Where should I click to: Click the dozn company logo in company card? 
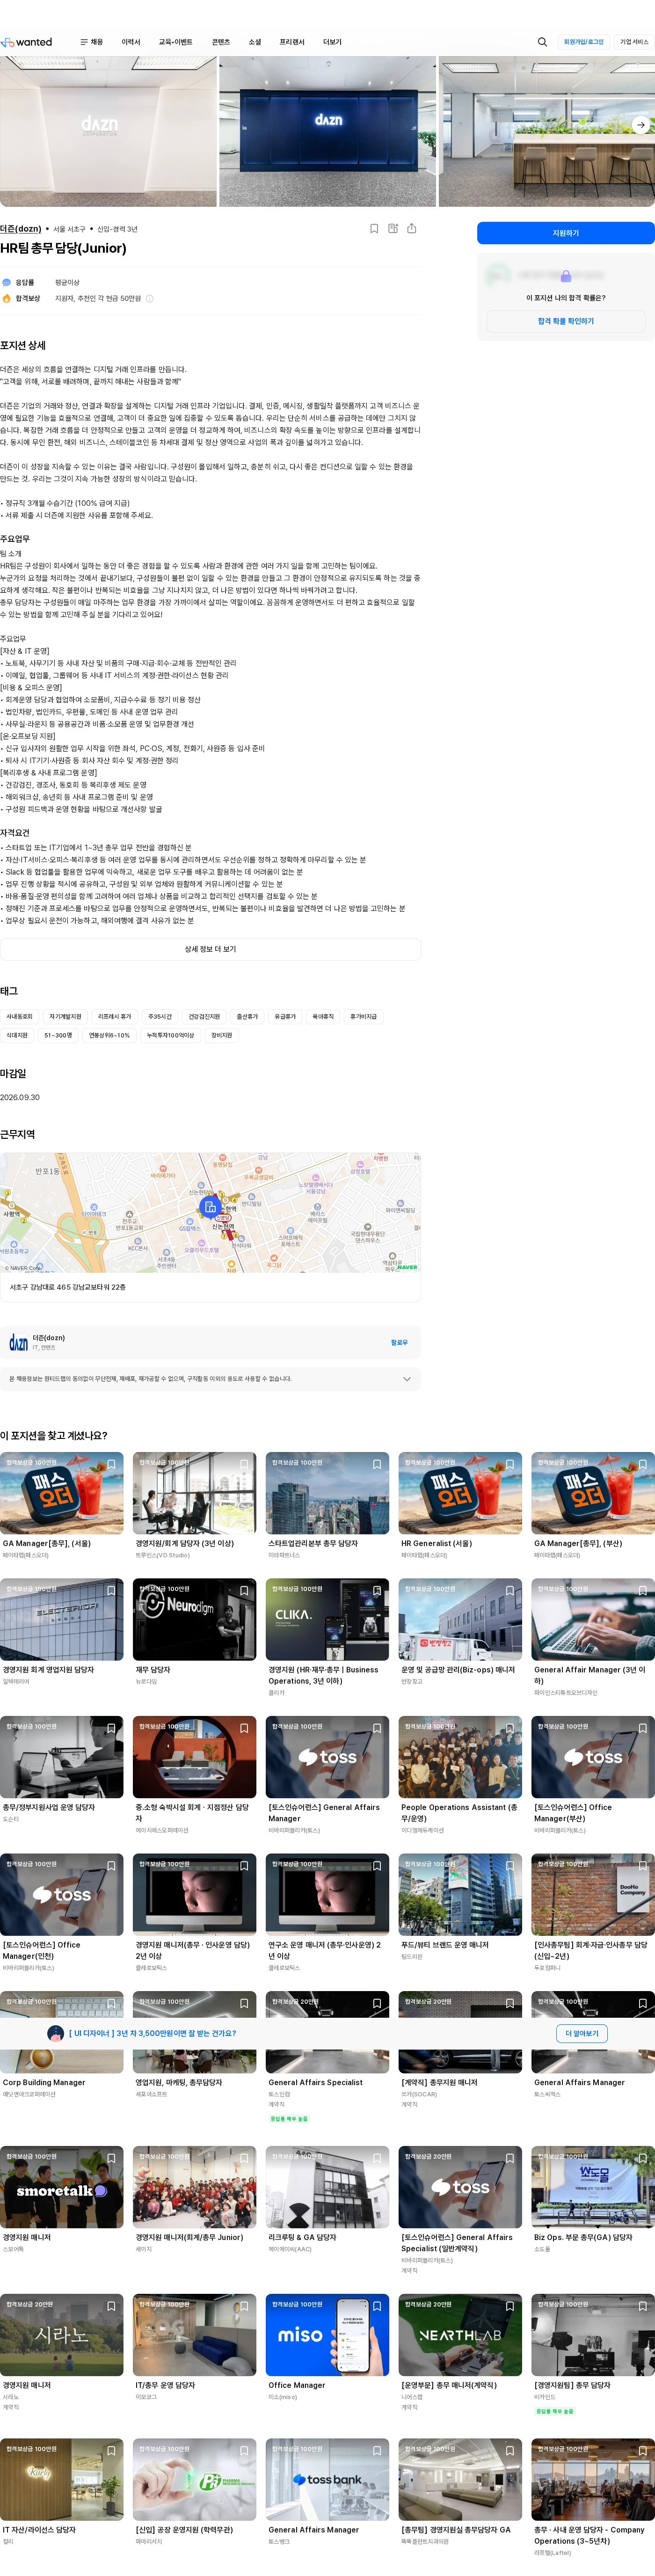(18, 1342)
